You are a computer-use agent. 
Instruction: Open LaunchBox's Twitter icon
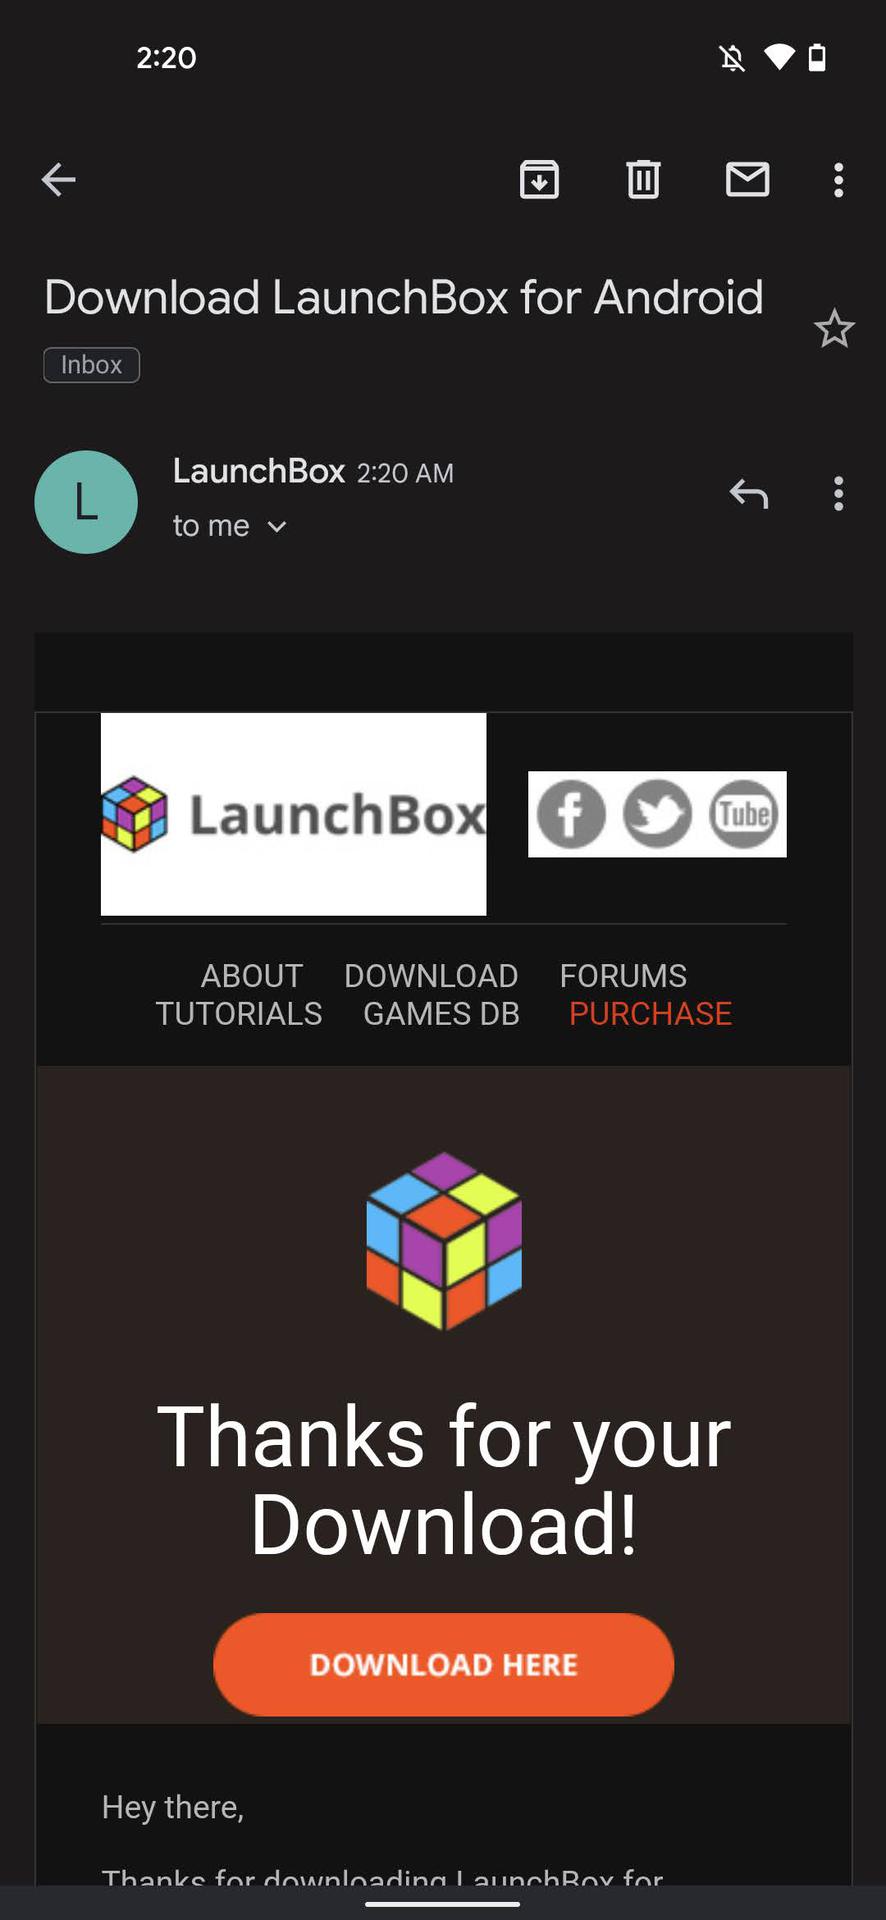(657, 814)
